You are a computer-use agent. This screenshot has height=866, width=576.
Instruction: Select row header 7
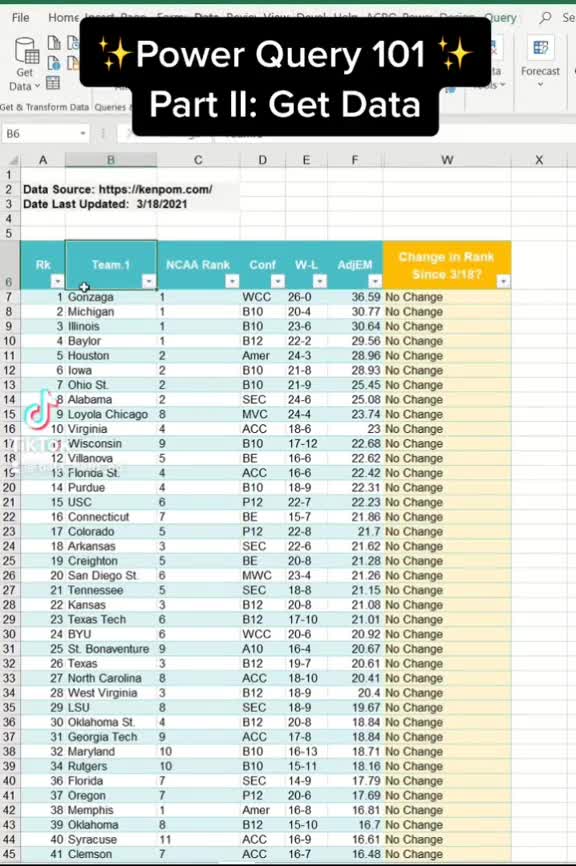(x=9, y=297)
